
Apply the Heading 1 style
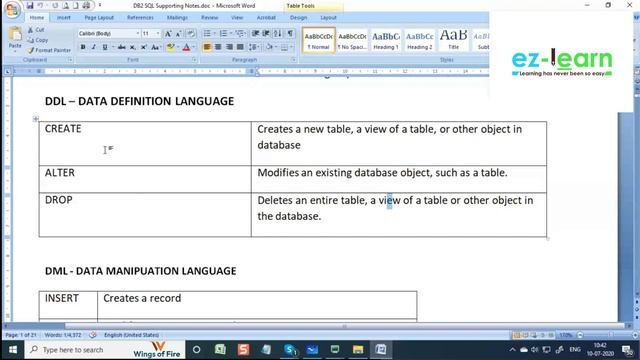coord(386,40)
